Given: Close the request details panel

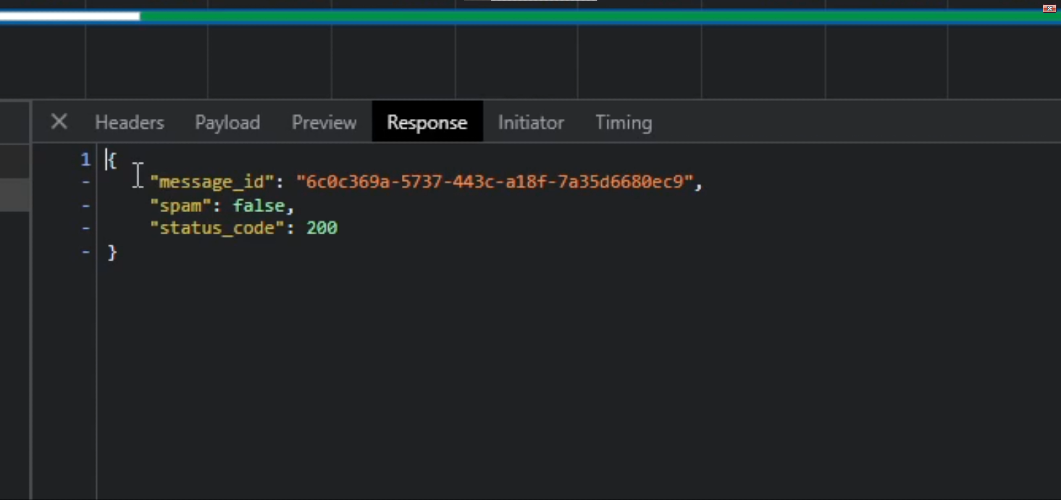Looking at the screenshot, I should pyautogui.click(x=59, y=122).
